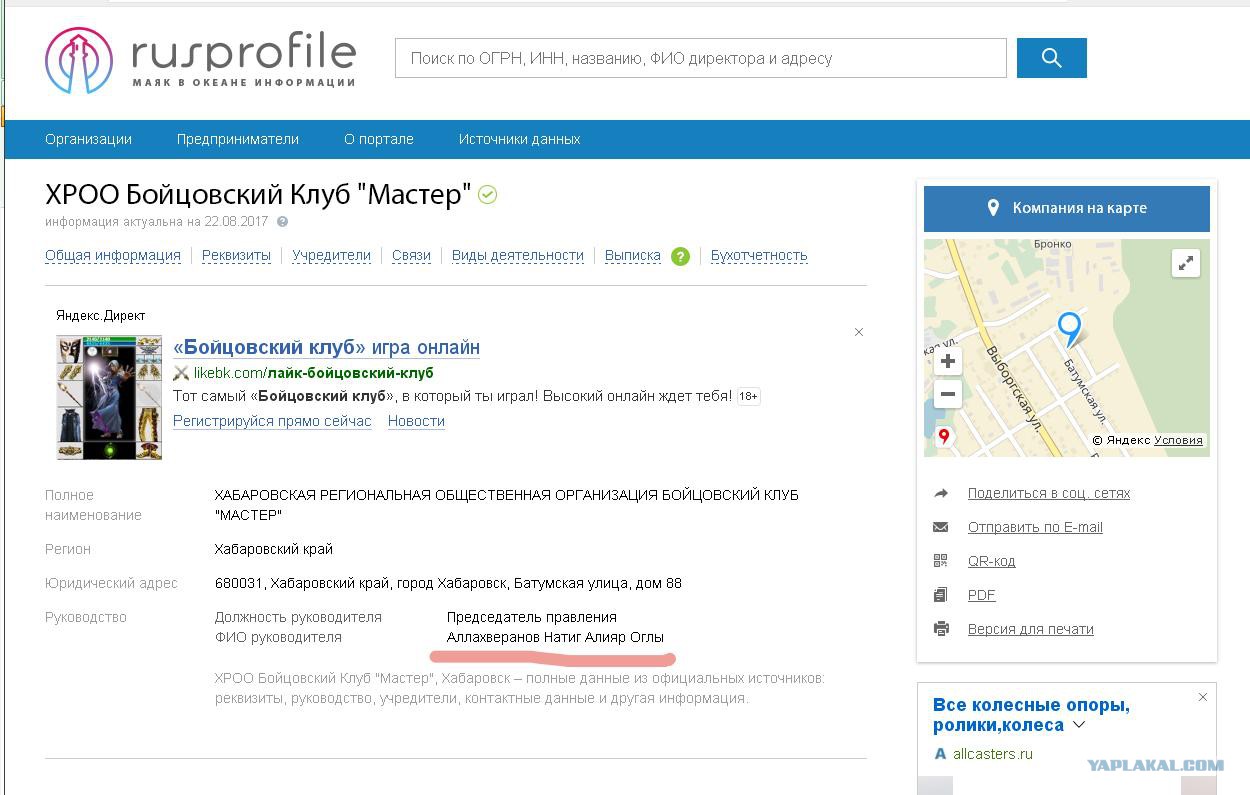Click the share arrow icon

[940, 493]
